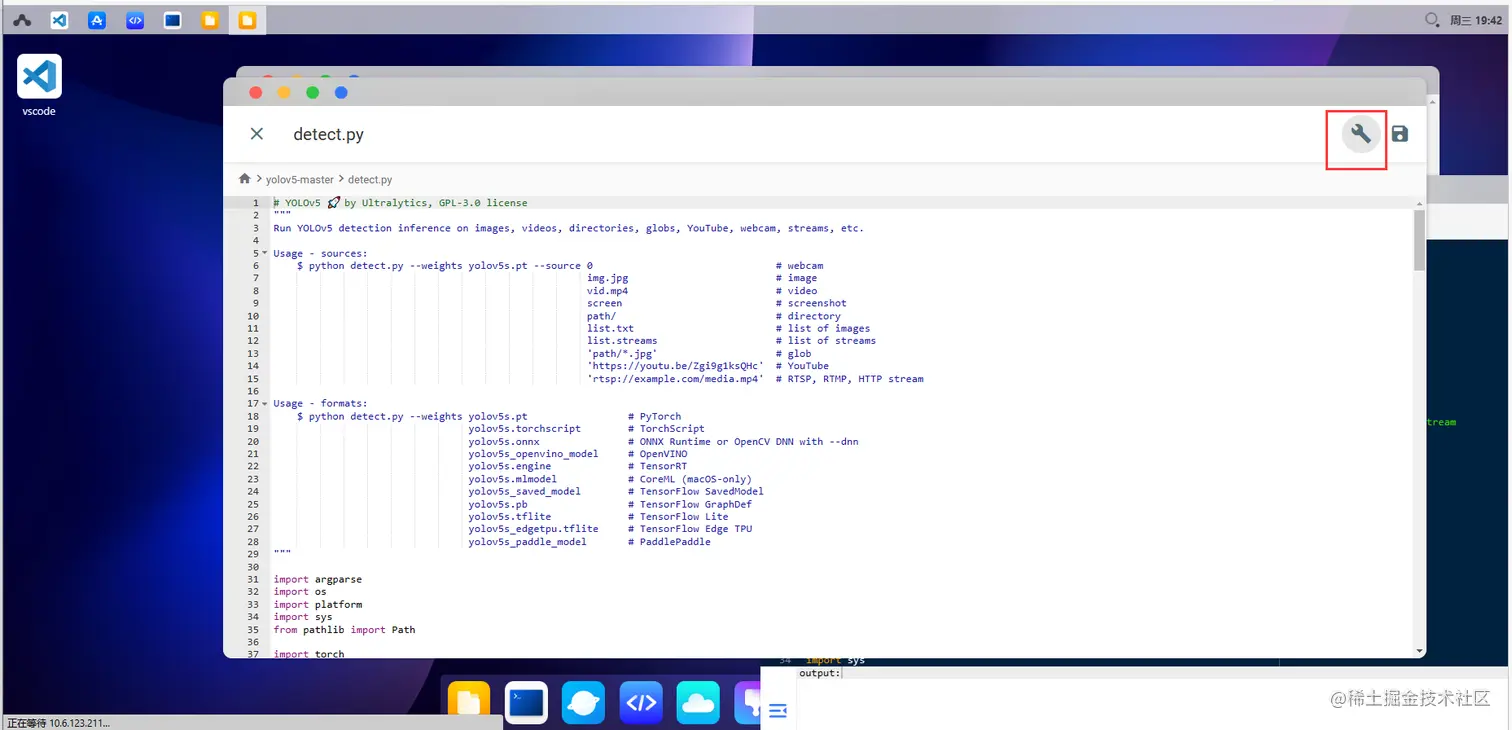The height and width of the screenshot is (730, 1512).
Task: Click the '# RTSP, RTMP, HTTP stream' comment
Action: point(850,379)
